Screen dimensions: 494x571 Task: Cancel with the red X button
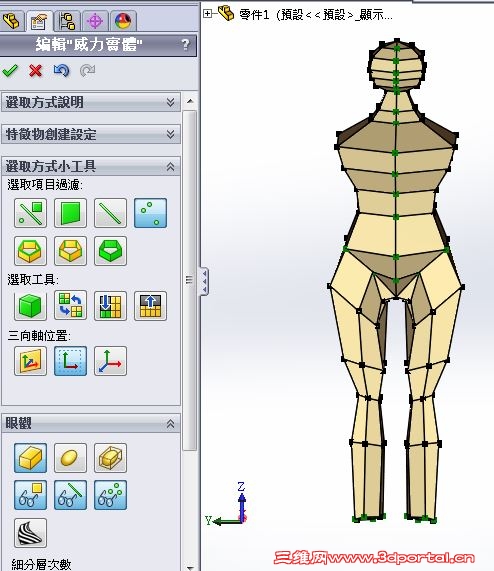(36, 71)
